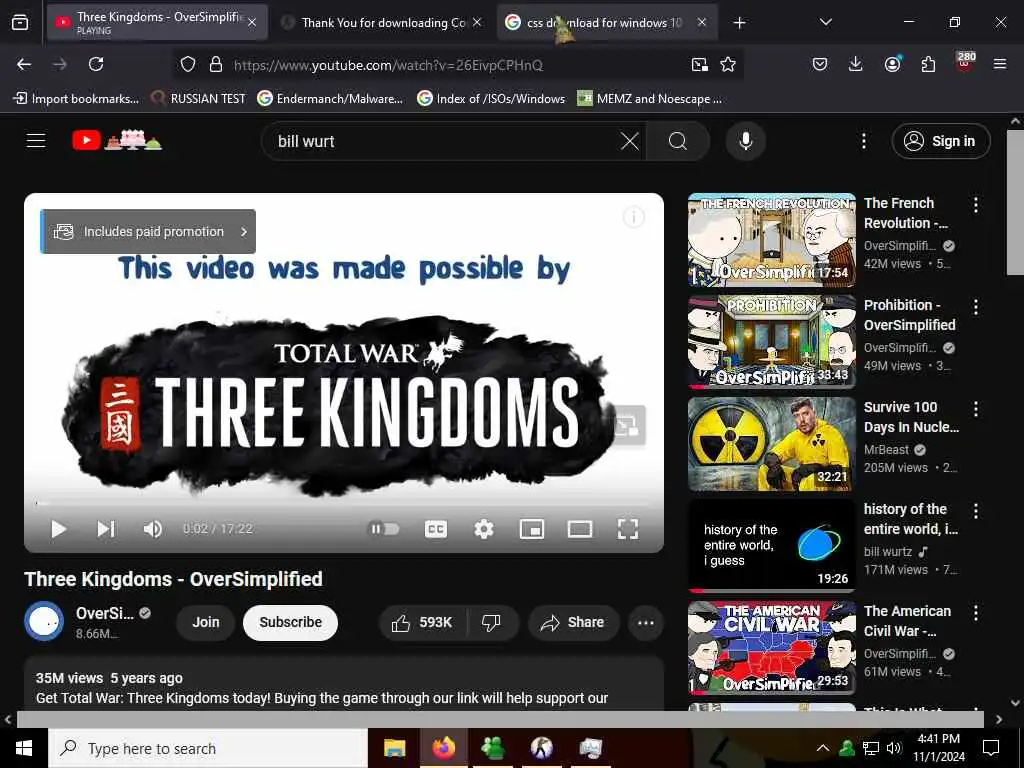This screenshot has height=768, width=1024.
Task: Play the Three Kingdoms video
Action: pos(58,529)
